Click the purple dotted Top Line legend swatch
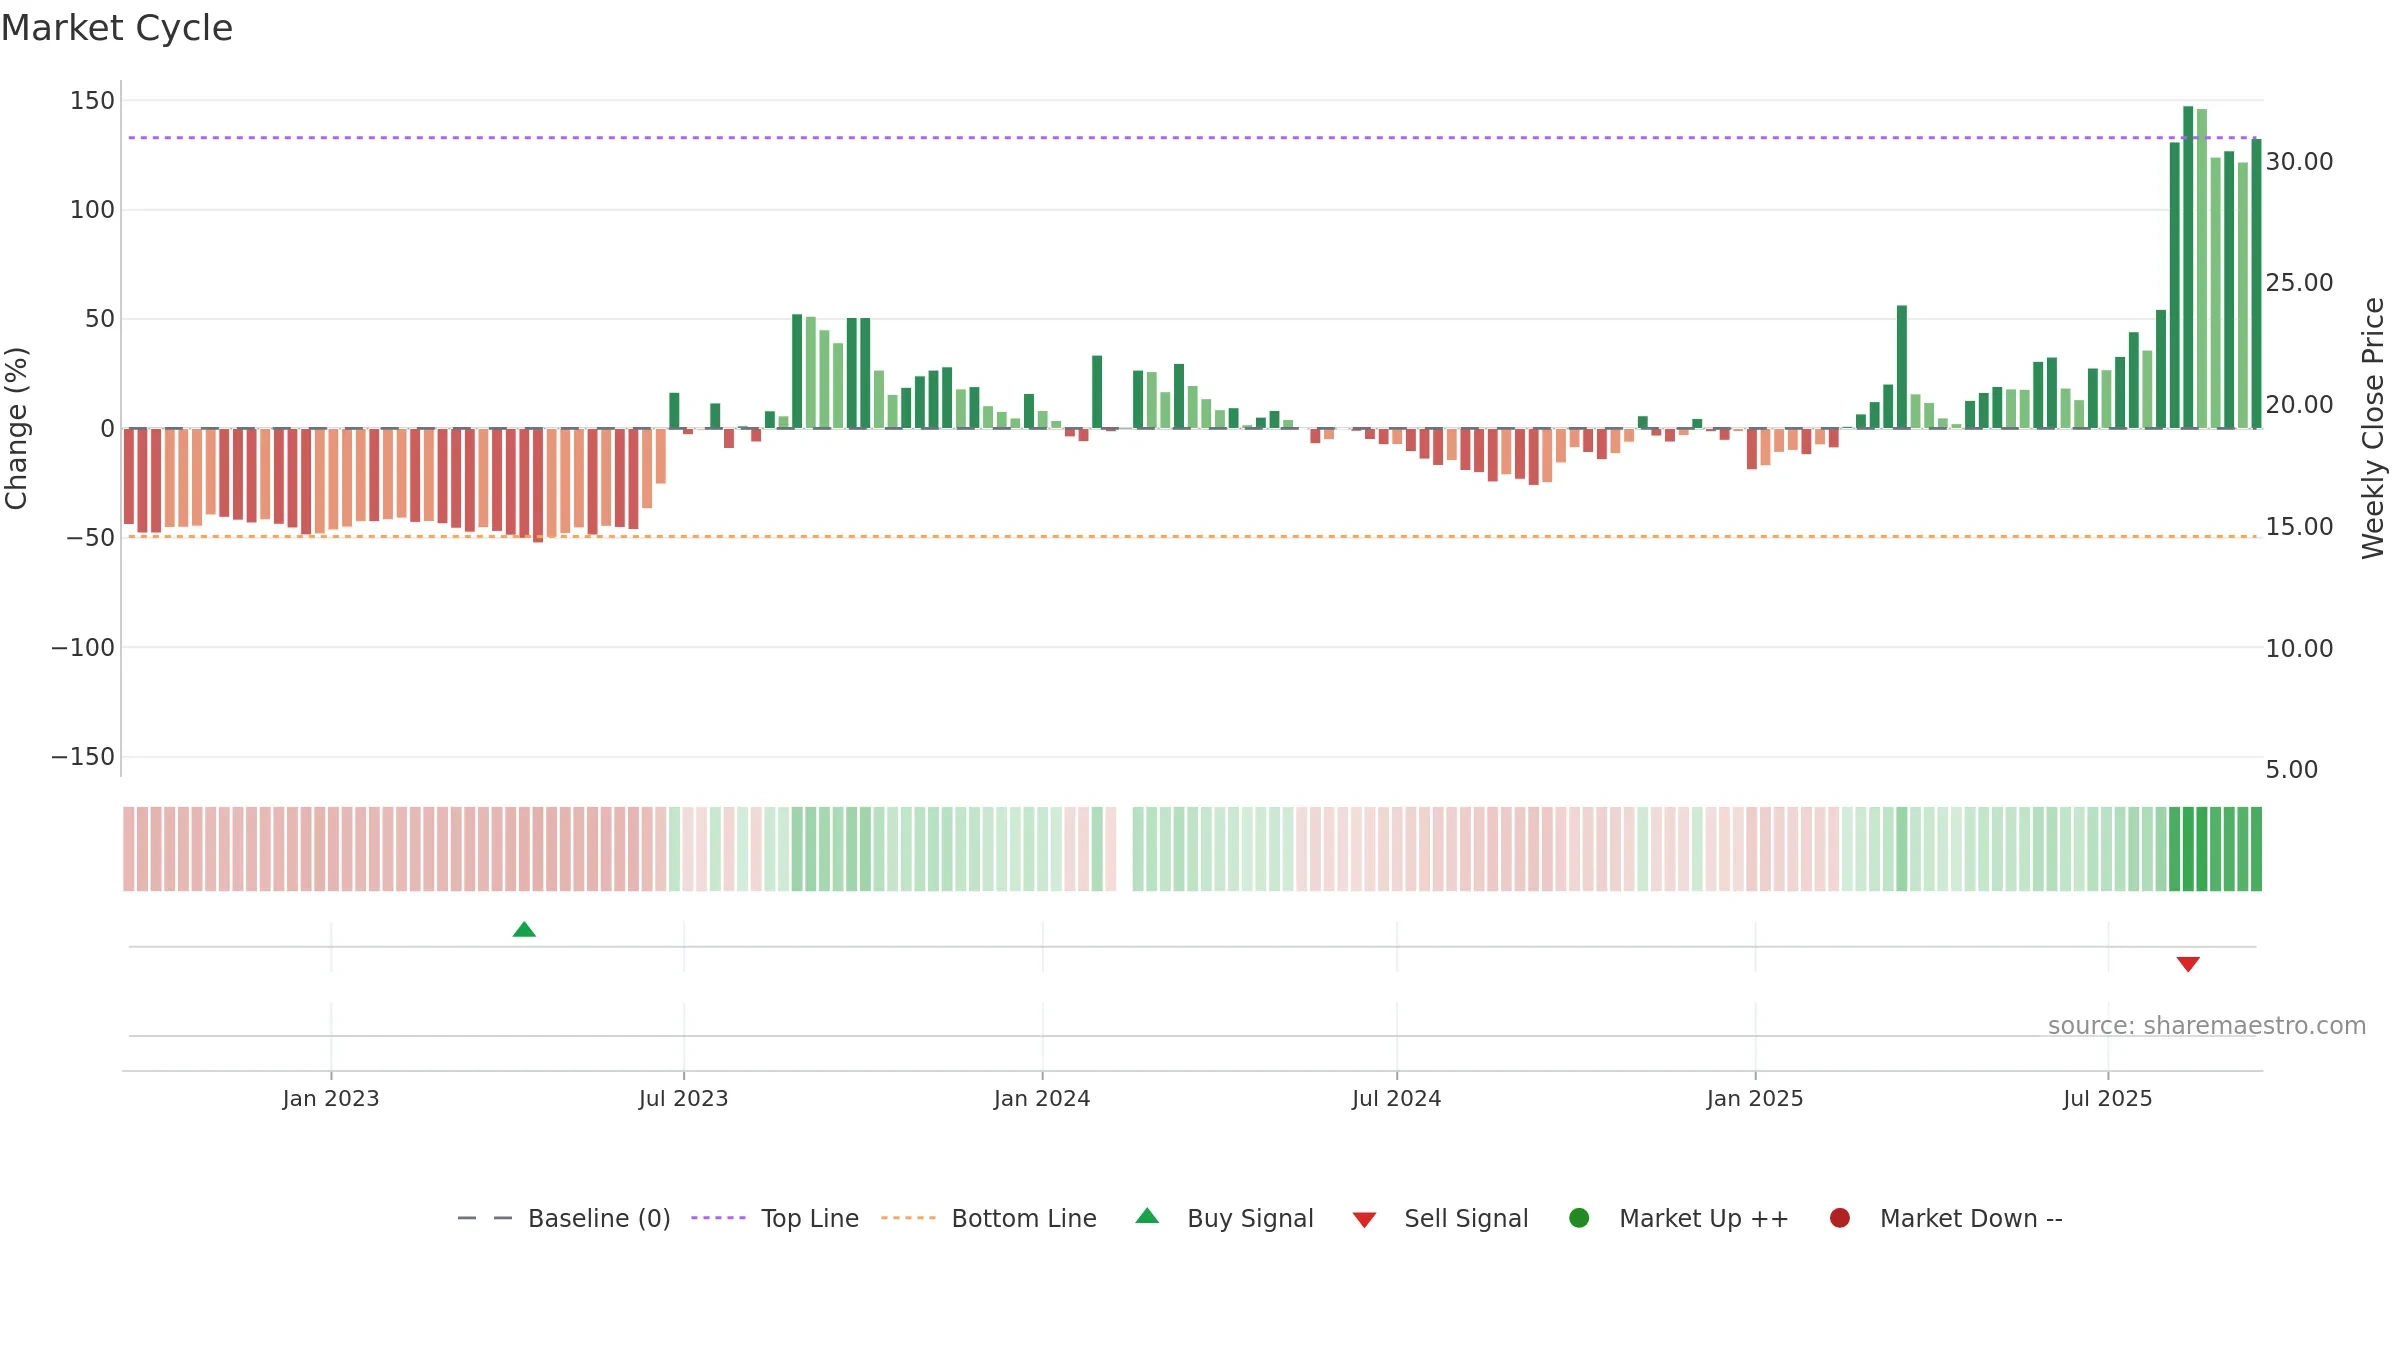The width and height of the screenshot is (2400, 1350). point(718,1218)
